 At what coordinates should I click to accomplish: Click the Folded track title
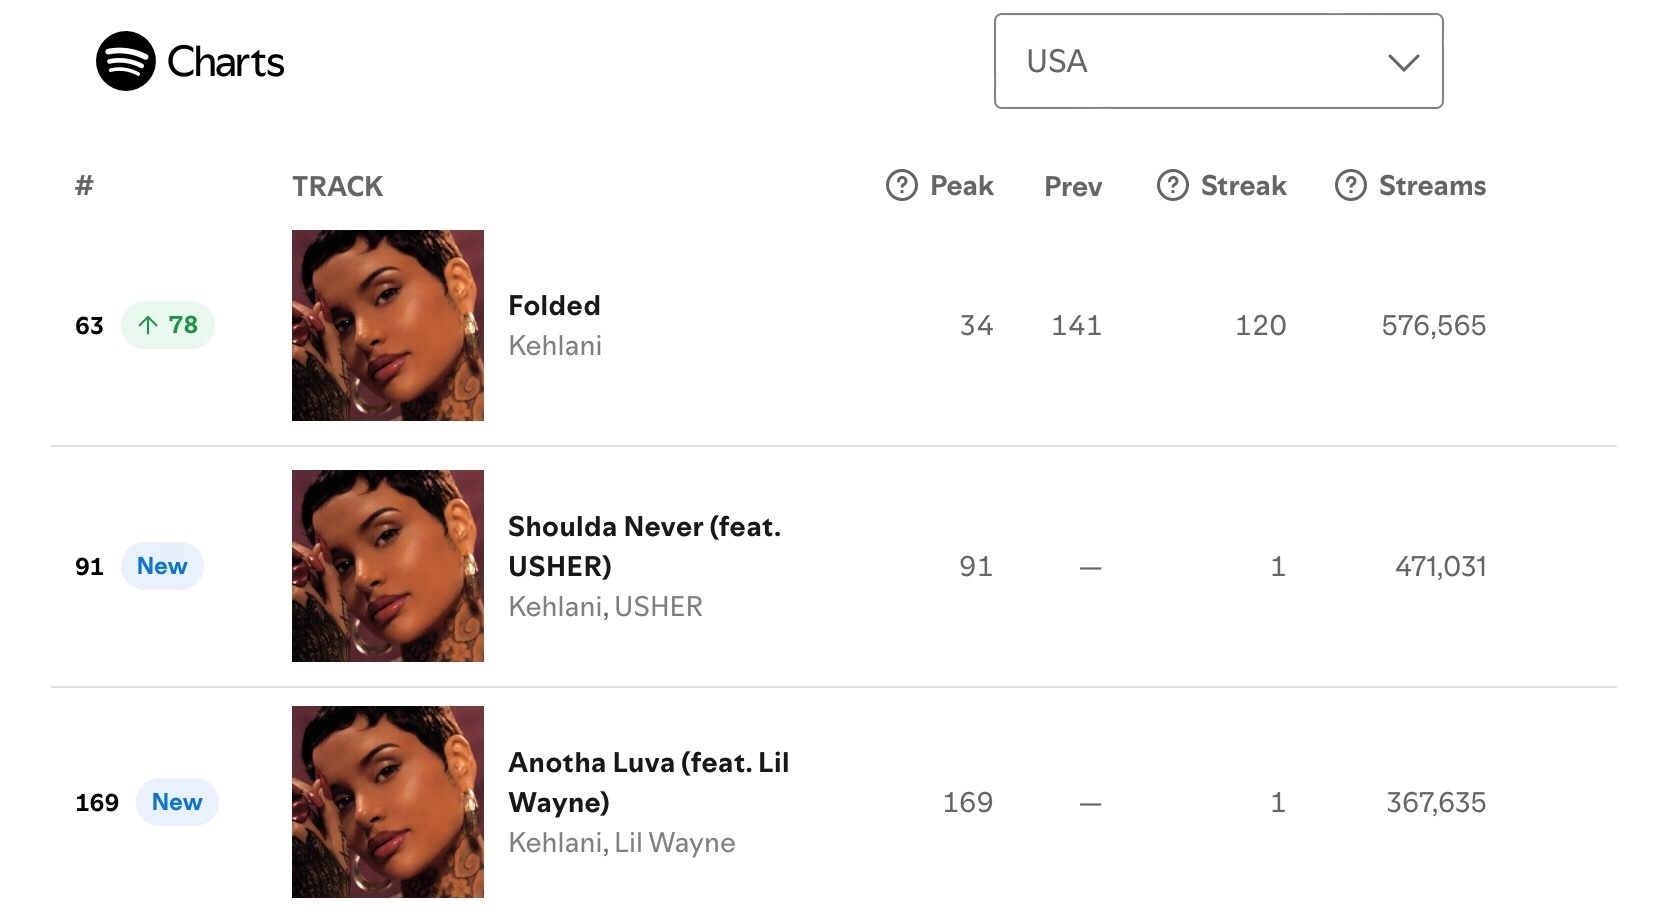click(x=554, y=305)
